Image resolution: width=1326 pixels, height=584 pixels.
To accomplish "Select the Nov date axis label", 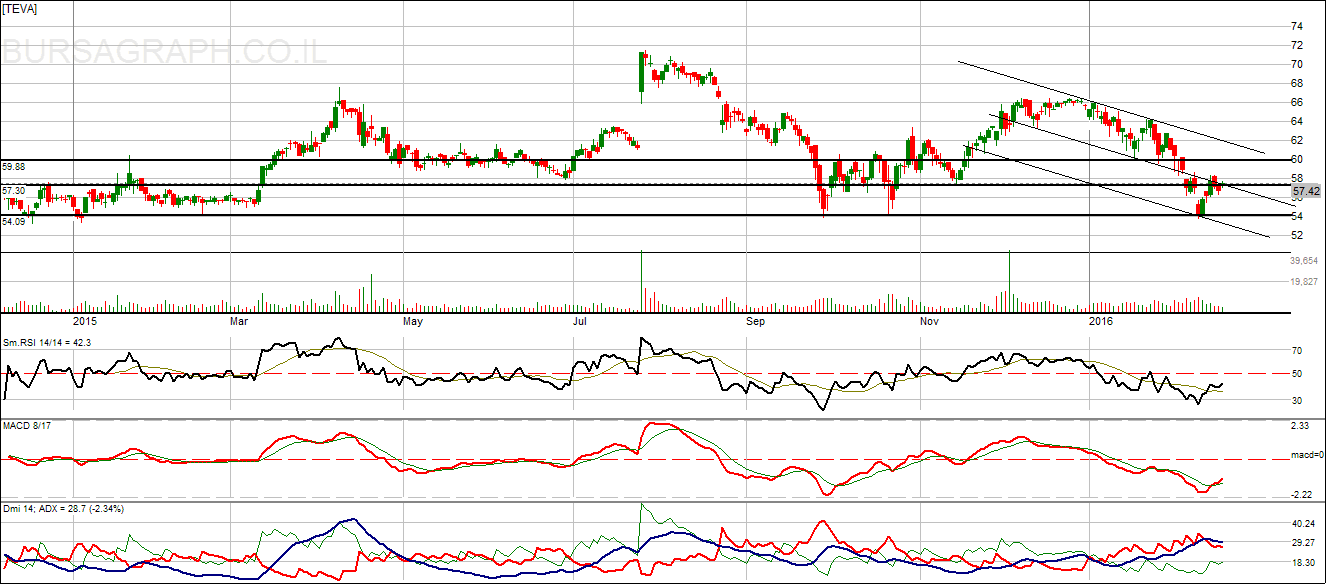I will coord(929,321).
